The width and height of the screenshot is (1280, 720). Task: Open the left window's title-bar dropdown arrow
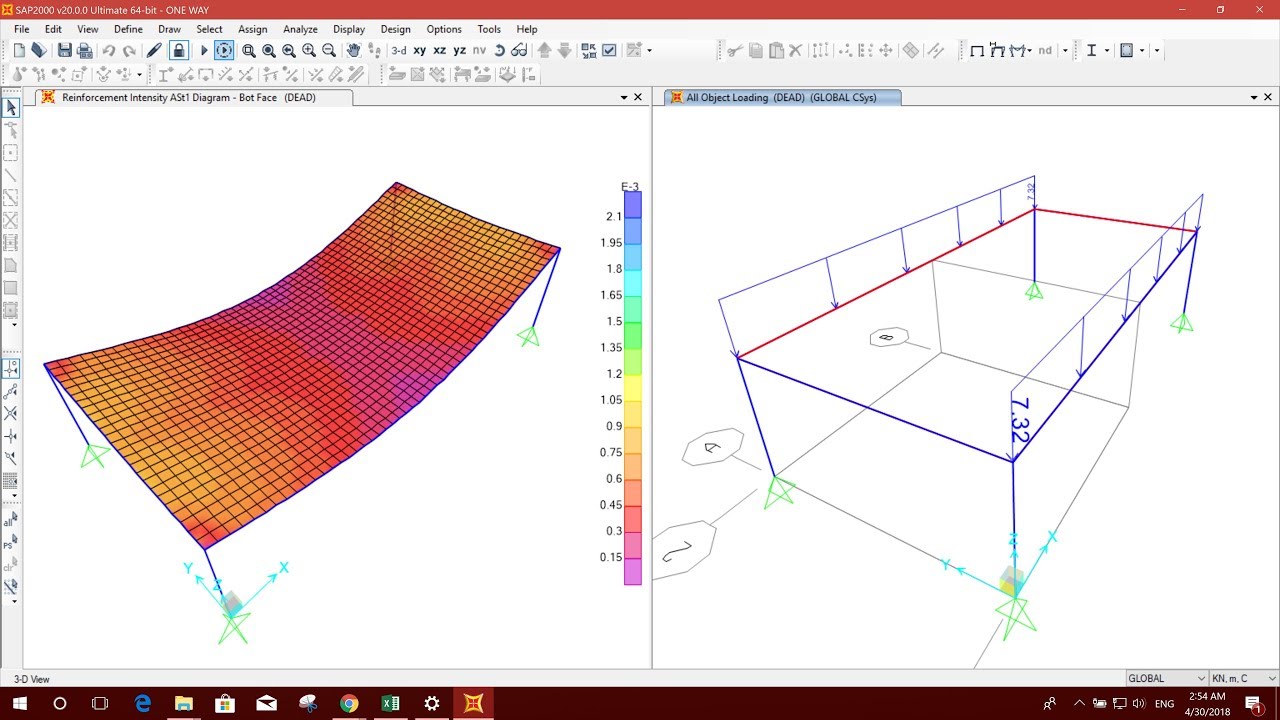pos(624,97)
